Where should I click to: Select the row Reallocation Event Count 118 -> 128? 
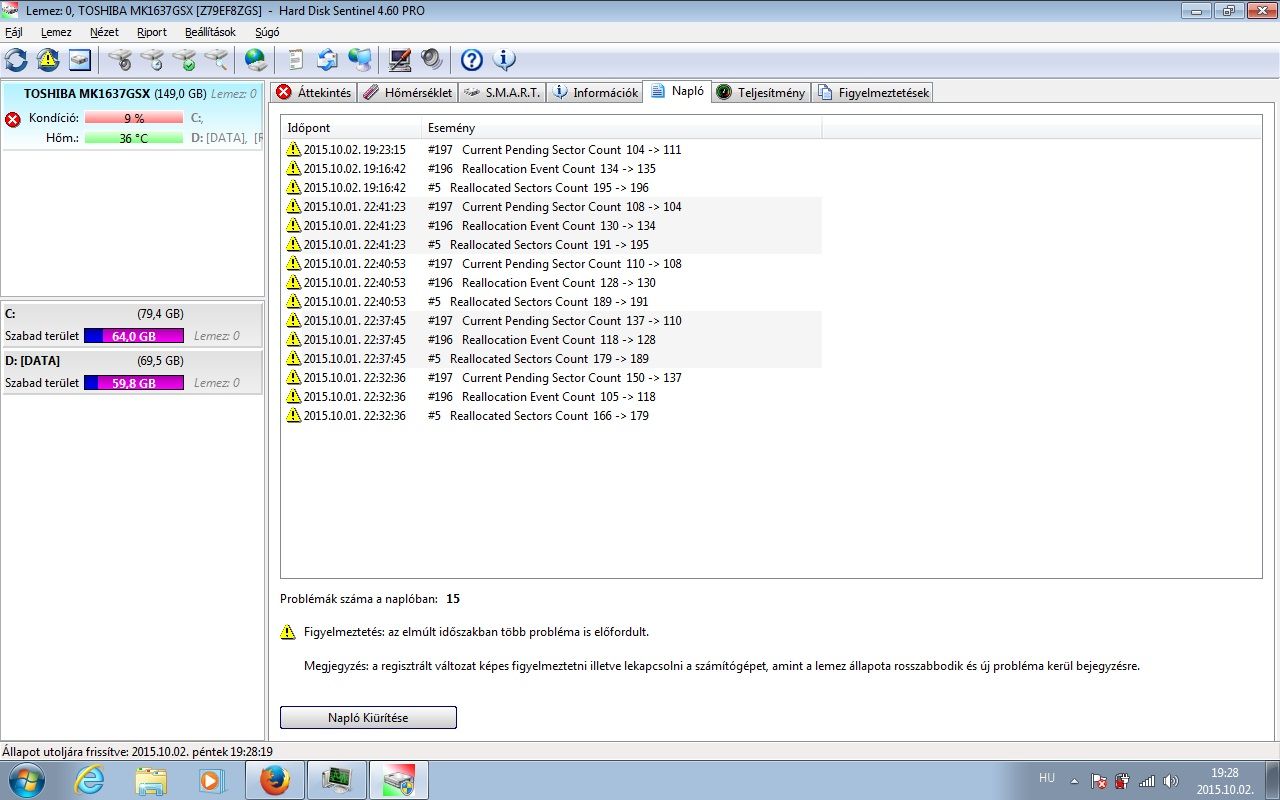pos(552,339)
